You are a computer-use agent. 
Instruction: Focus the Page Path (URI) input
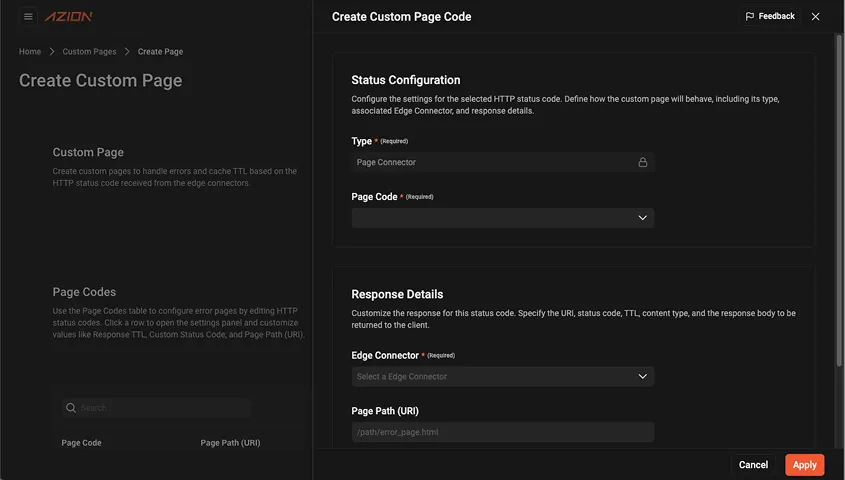pos(502,432)
